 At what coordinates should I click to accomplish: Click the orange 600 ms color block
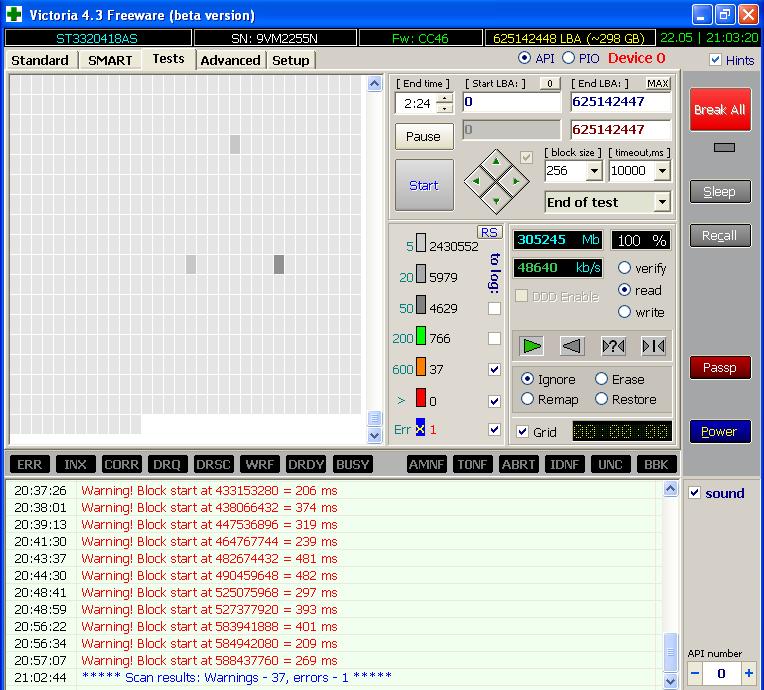click(x=421, y=366)
